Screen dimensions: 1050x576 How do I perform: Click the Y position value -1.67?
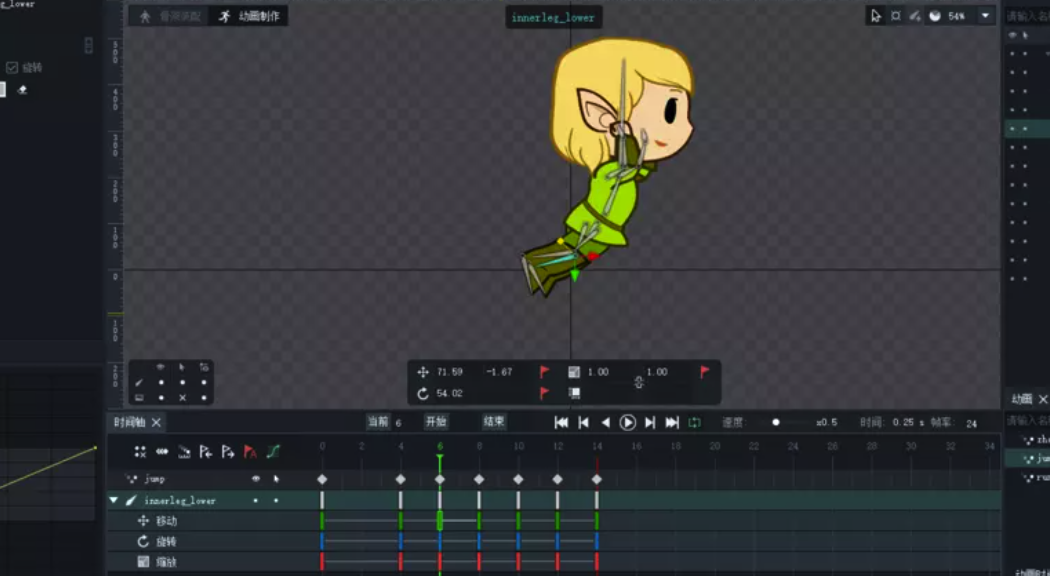pyautogui.click(x=499, y=372)
